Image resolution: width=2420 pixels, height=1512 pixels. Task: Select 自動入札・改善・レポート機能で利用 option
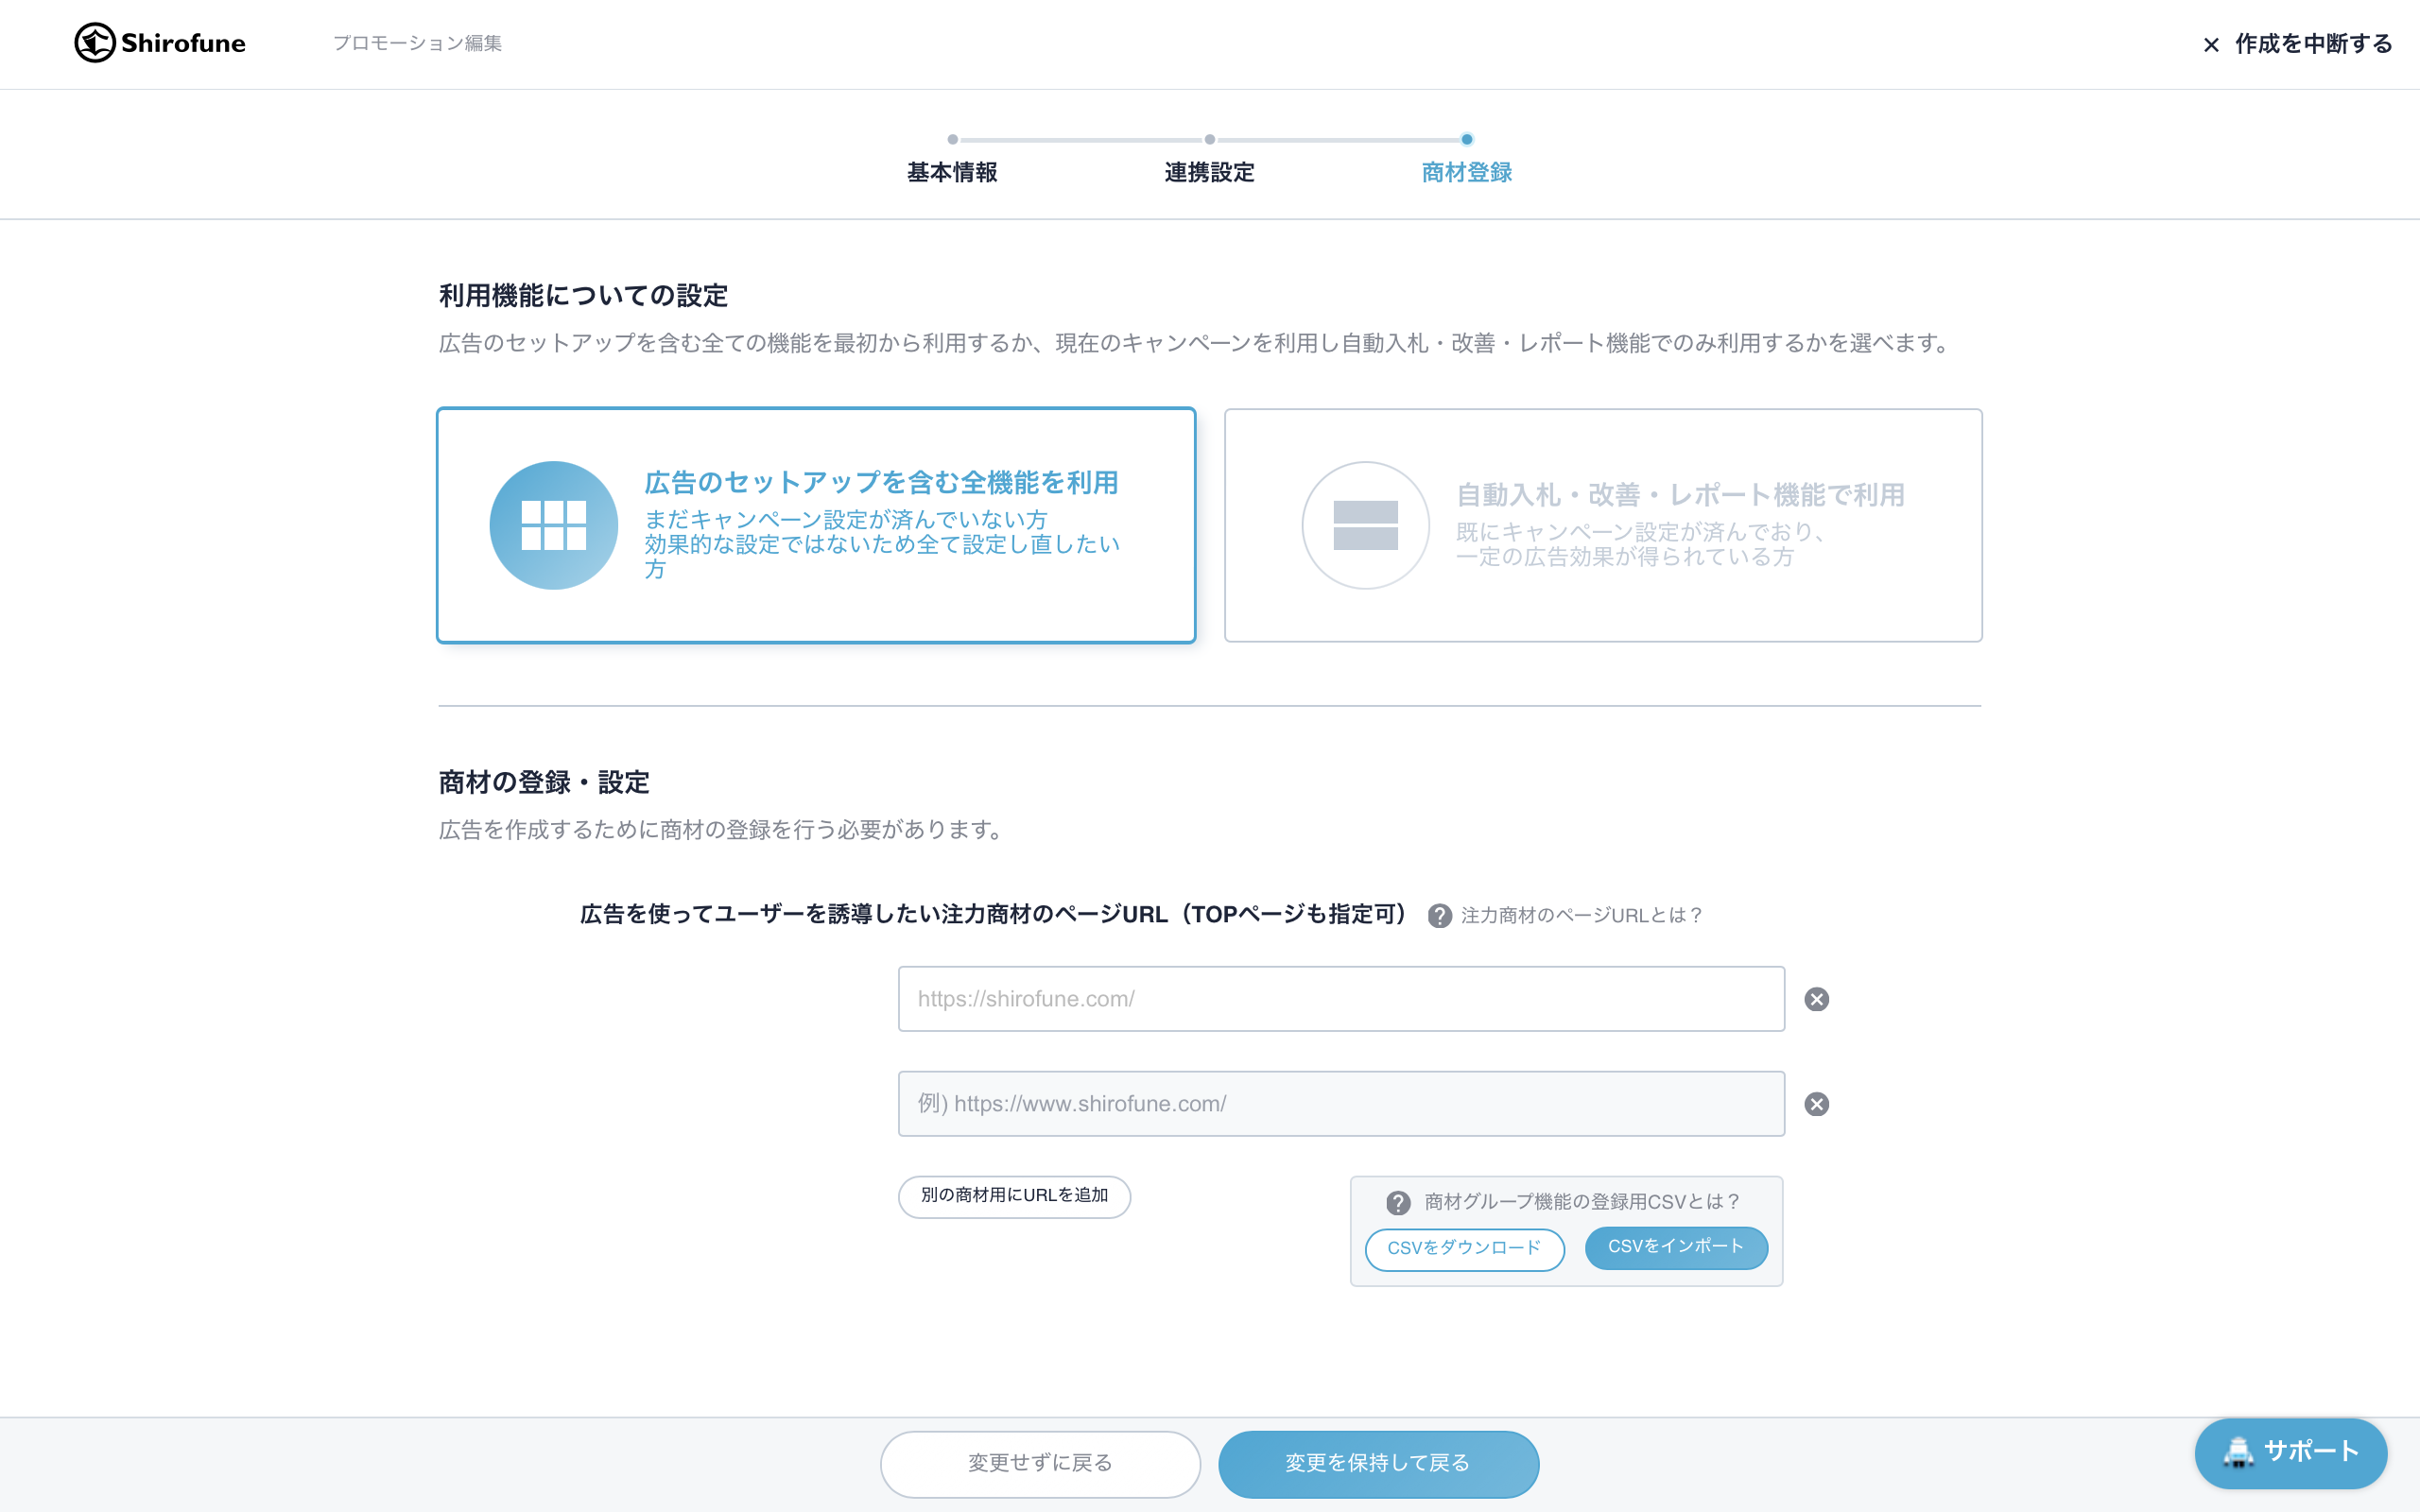[1603, 525]
